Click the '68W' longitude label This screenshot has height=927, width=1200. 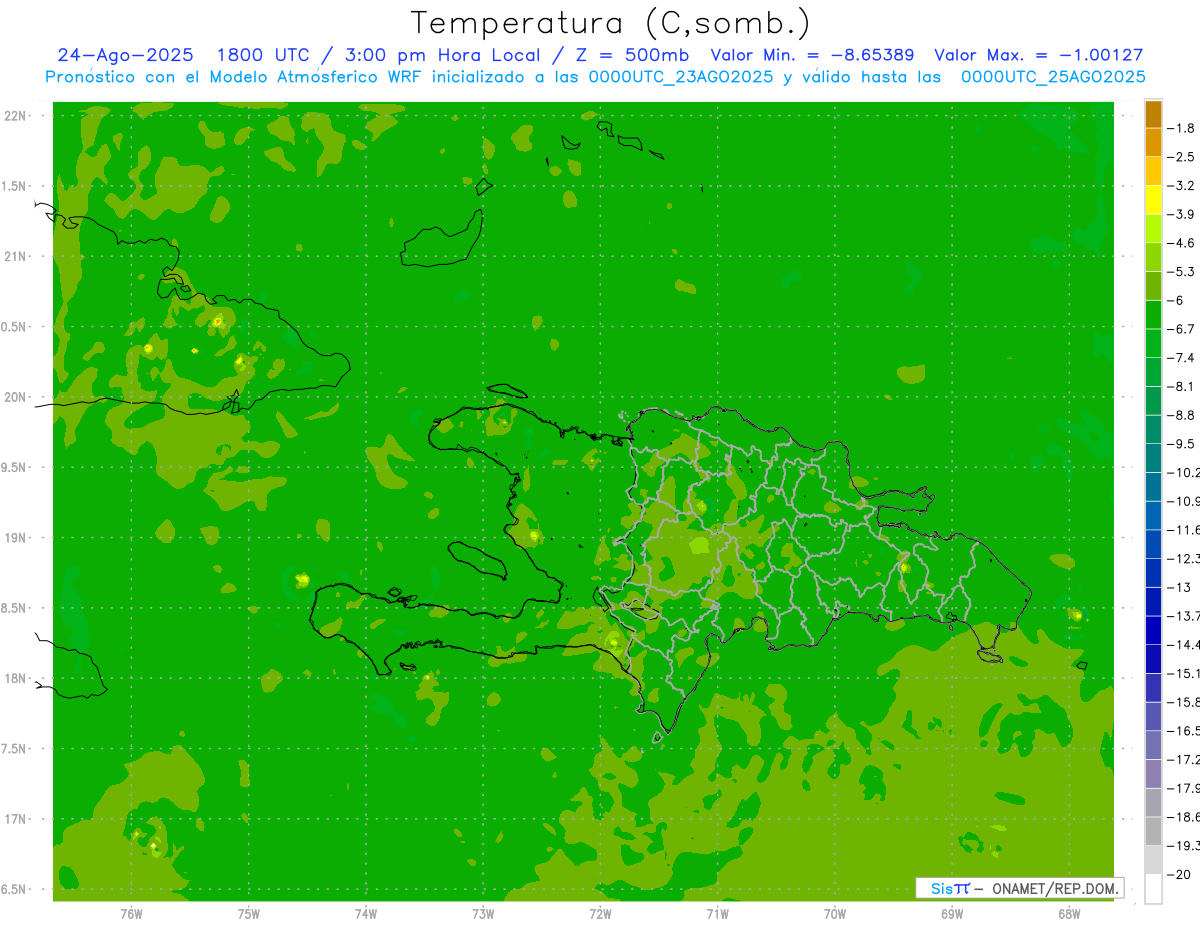(x=1069, y=914)
